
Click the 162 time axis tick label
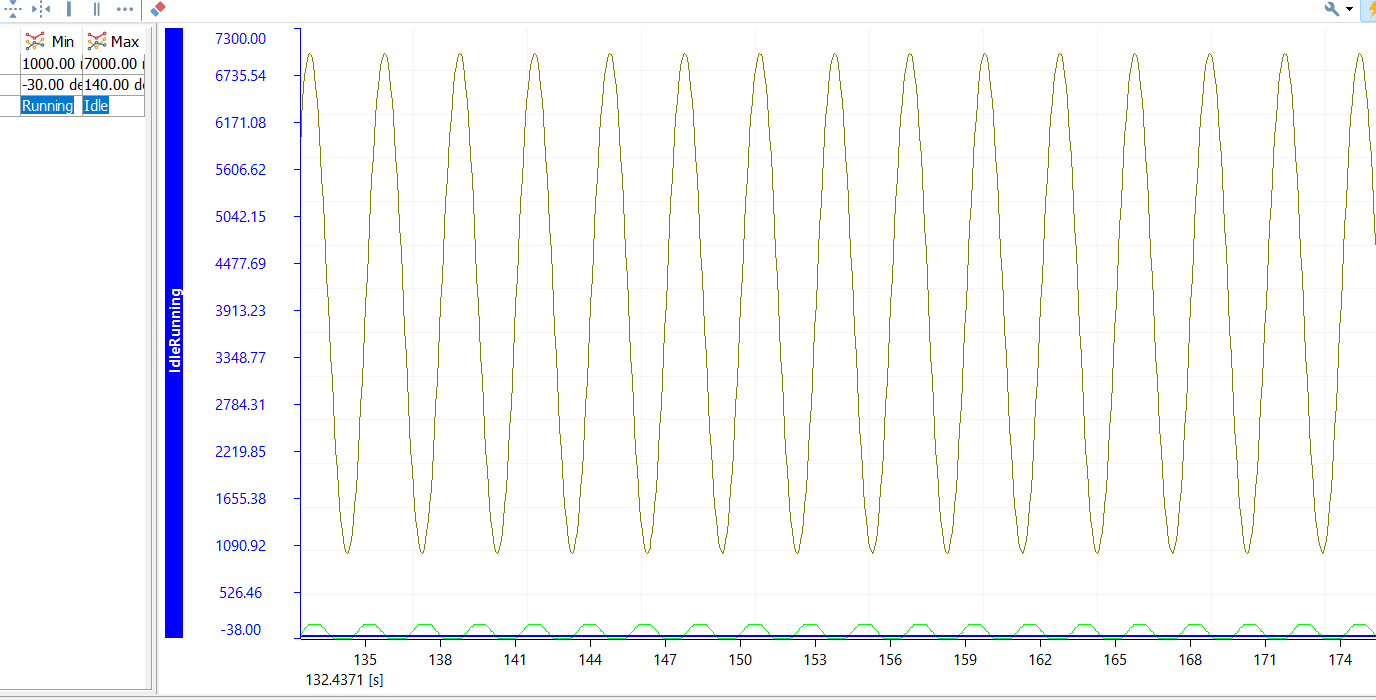[1040, 660]
